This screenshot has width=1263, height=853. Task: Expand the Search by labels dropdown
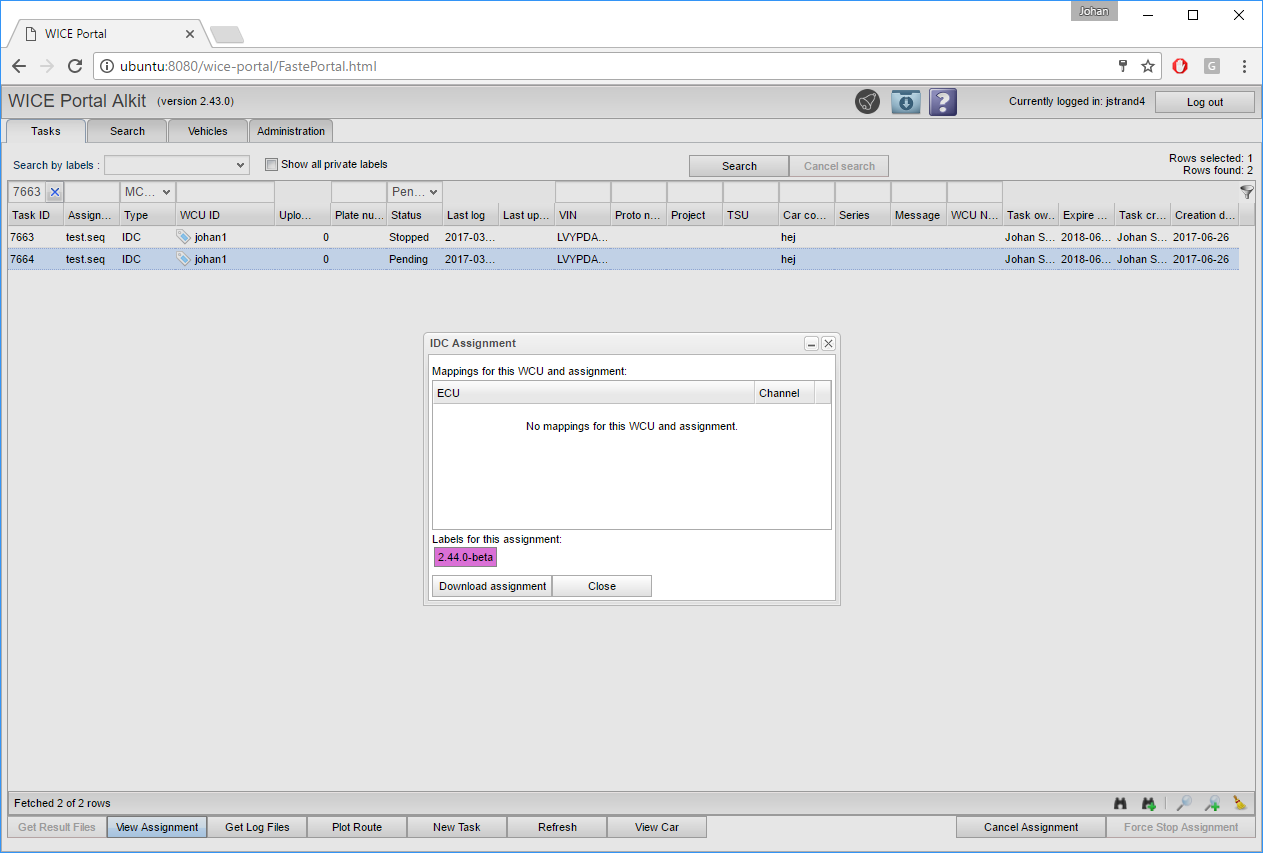176,165
